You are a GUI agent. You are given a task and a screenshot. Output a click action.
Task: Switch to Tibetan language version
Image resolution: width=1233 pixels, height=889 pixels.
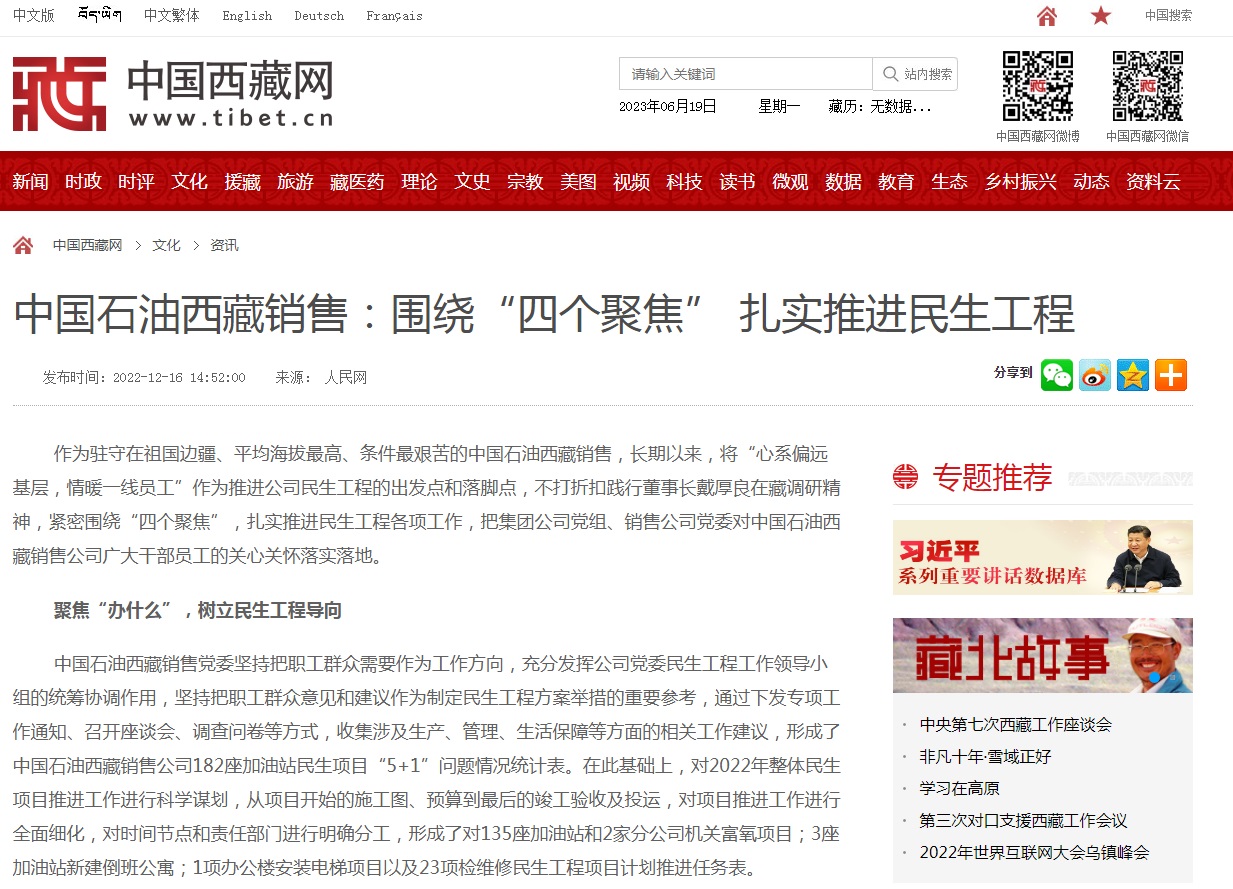tap(100, 15)
